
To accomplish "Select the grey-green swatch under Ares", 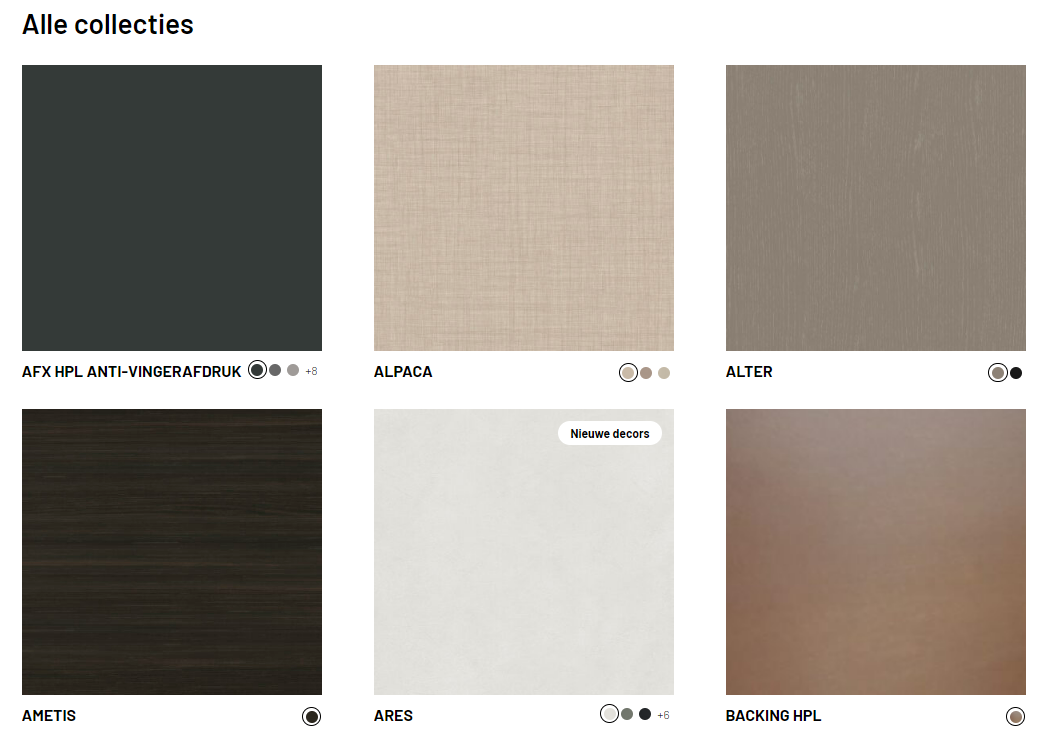I will tap(627, 714).
